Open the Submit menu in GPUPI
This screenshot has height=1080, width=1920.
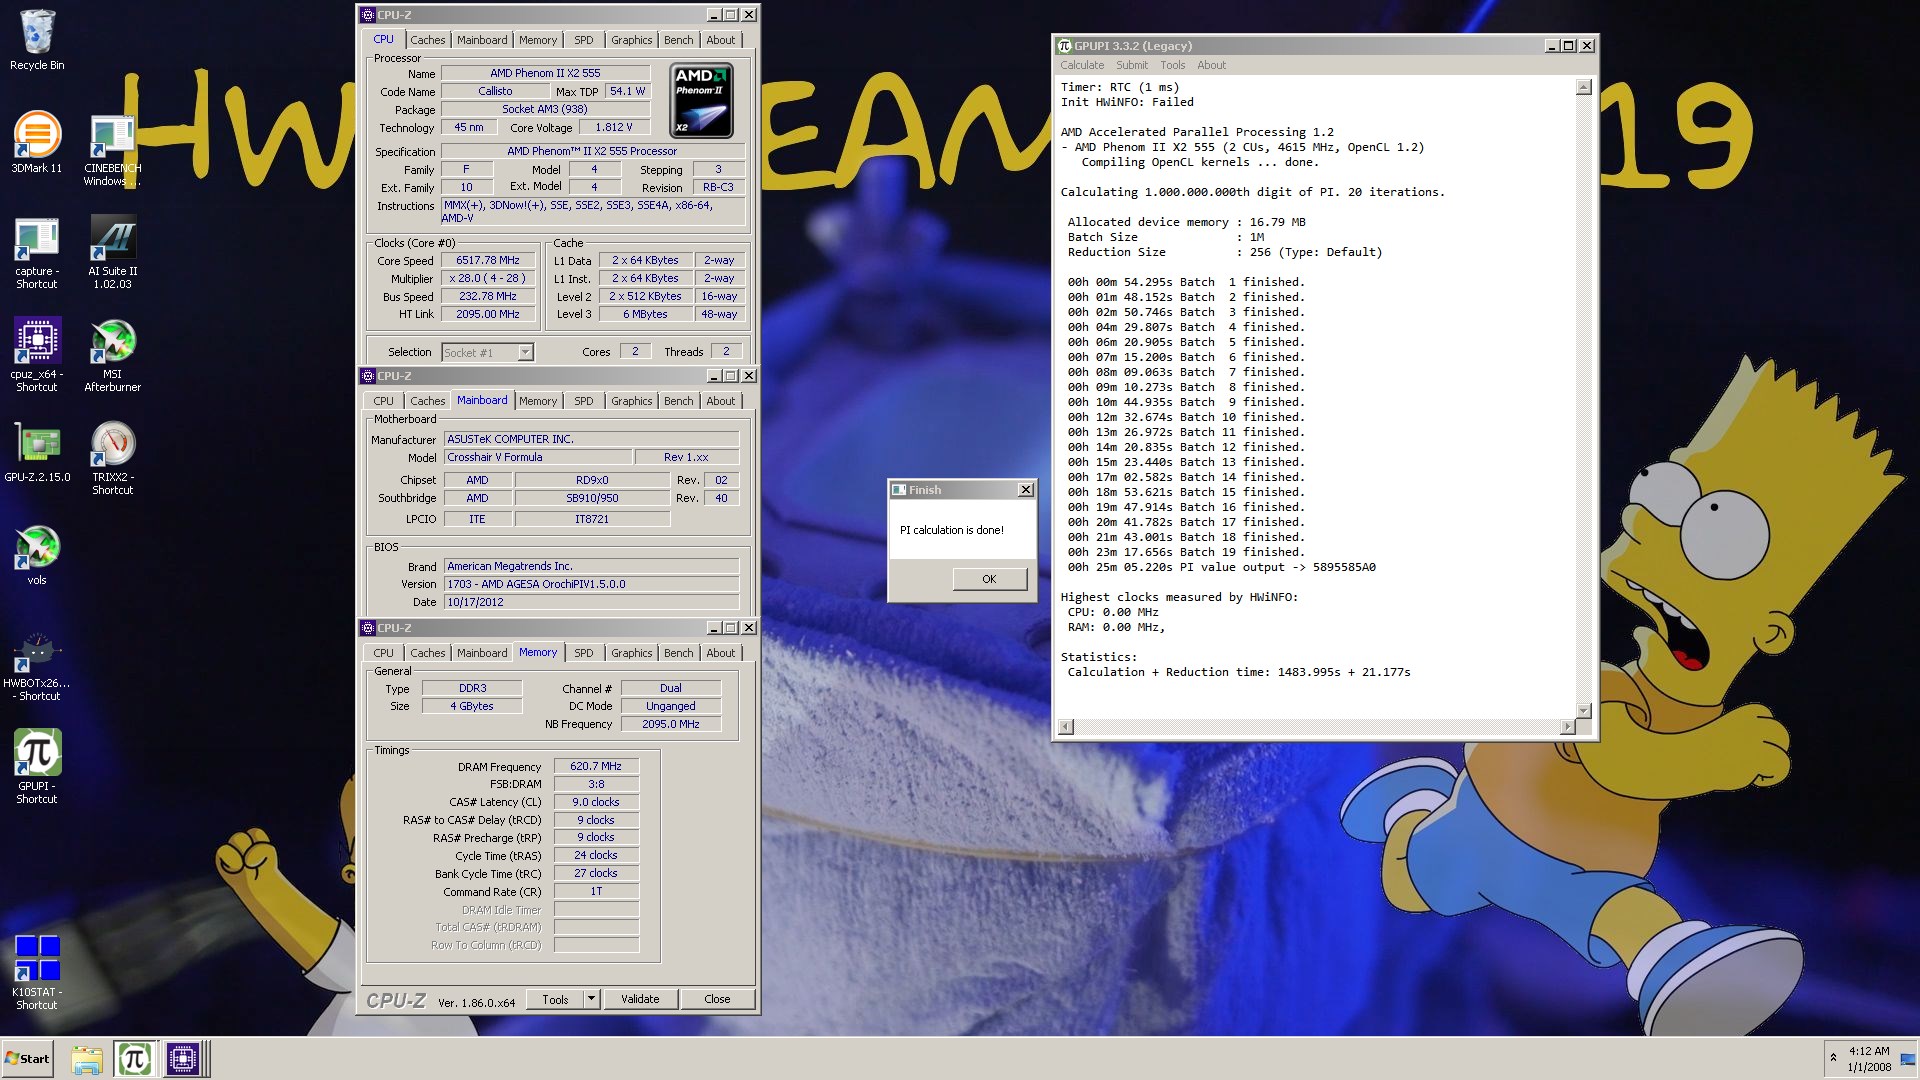pyautogui.click(x=1132, y=65)
